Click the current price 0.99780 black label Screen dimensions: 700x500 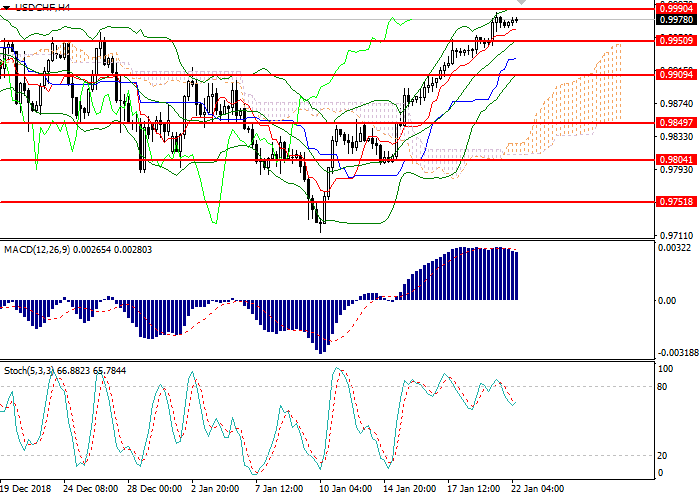(675, 20)
